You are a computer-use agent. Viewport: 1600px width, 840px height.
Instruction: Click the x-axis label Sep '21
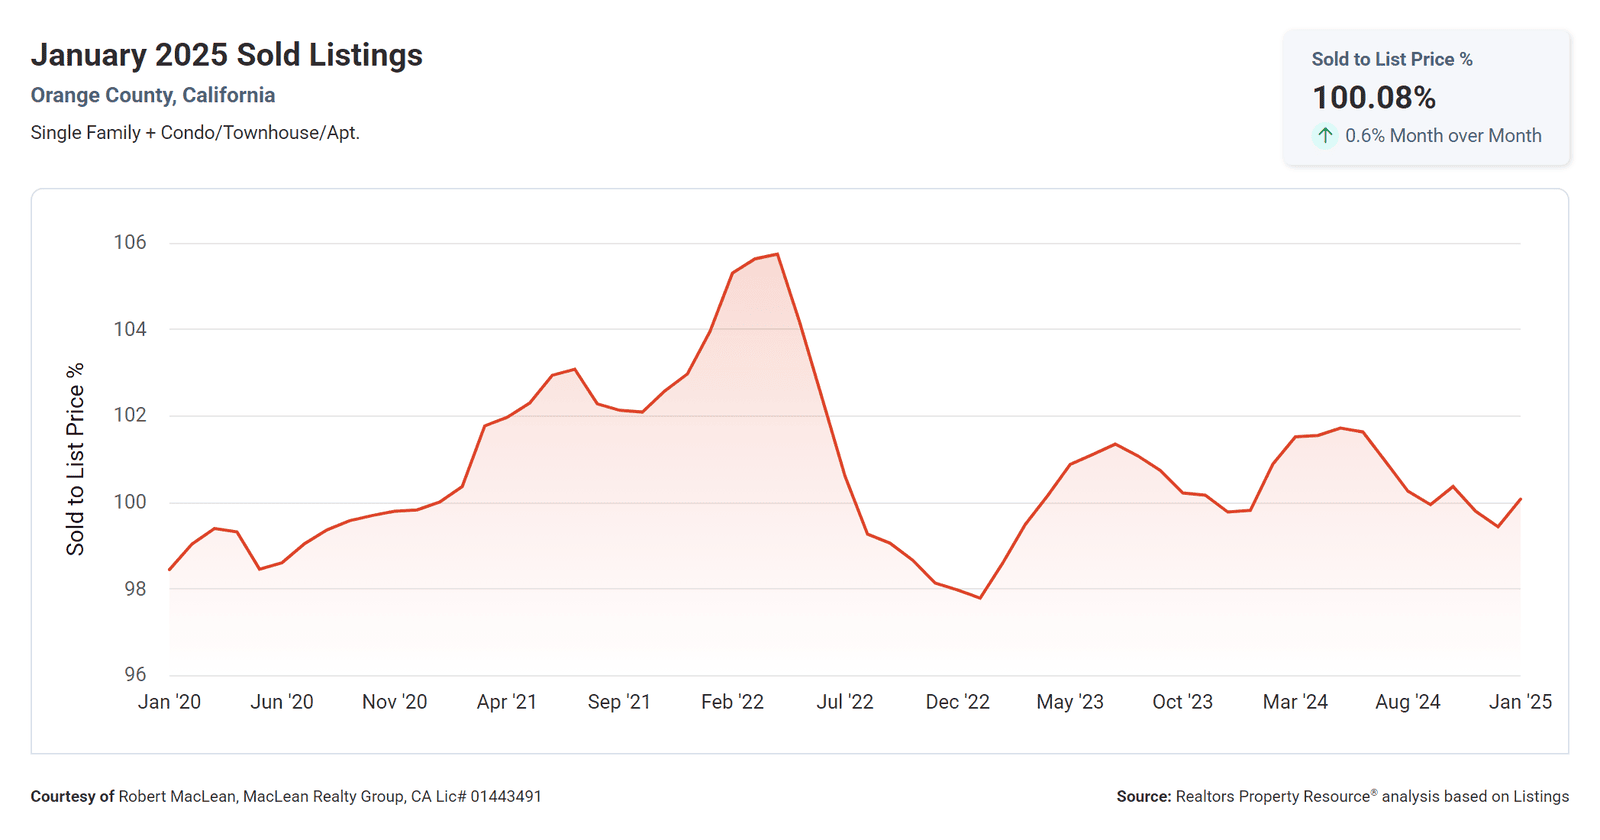click(x=619, y=702)
